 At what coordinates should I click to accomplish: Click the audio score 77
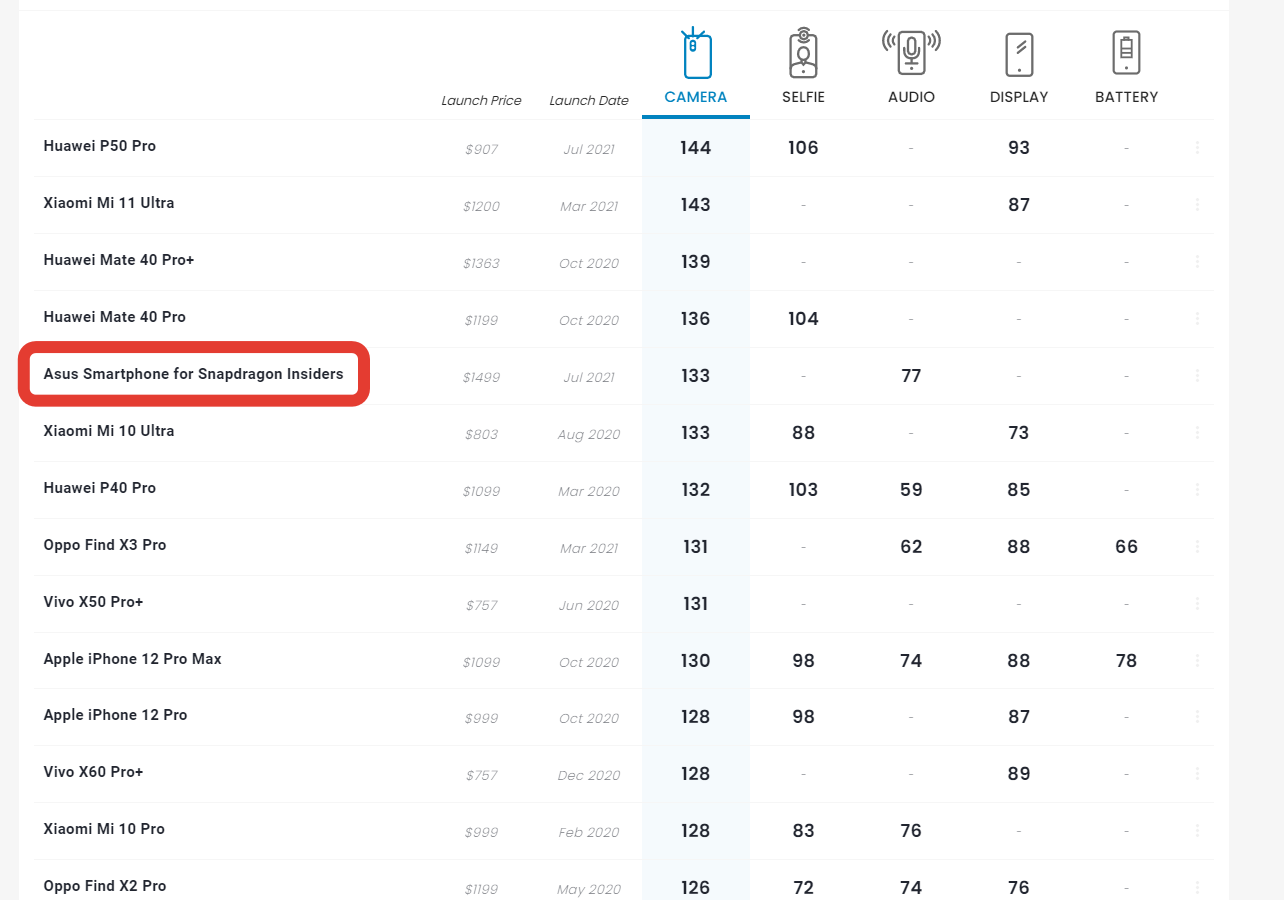coord(911,376)
